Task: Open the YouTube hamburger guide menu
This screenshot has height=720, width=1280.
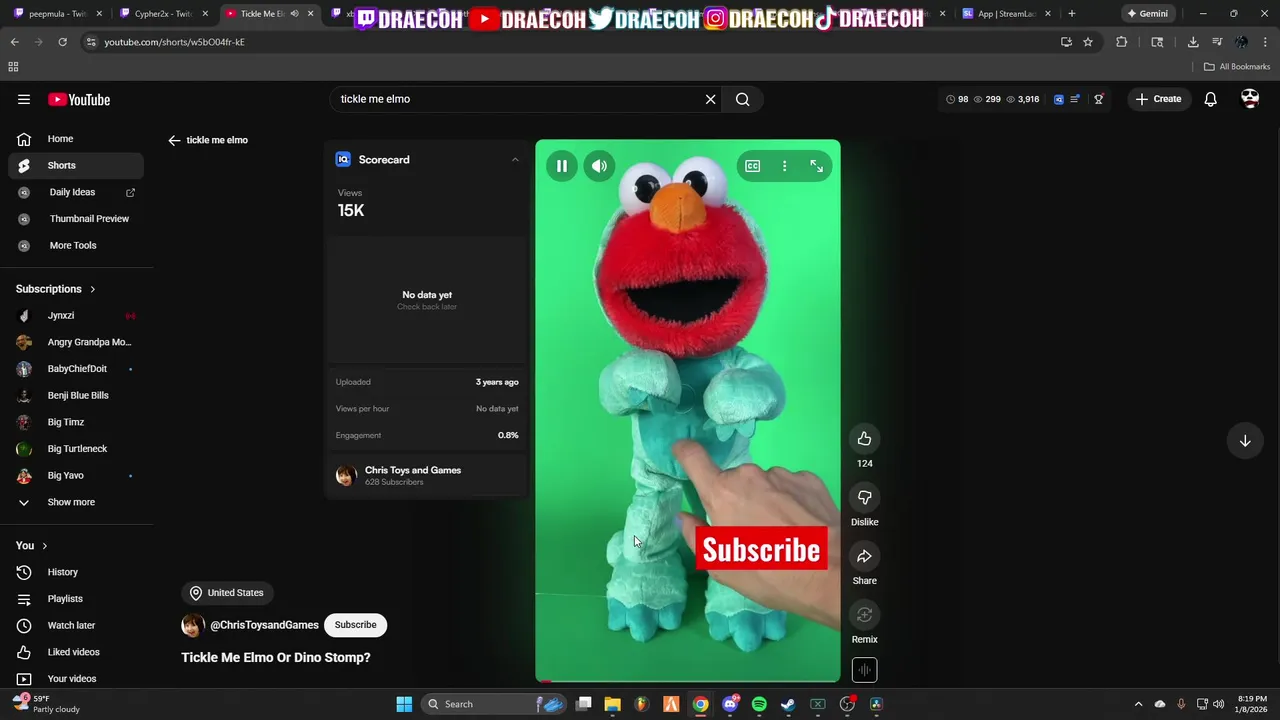Action: pos(24,99)
